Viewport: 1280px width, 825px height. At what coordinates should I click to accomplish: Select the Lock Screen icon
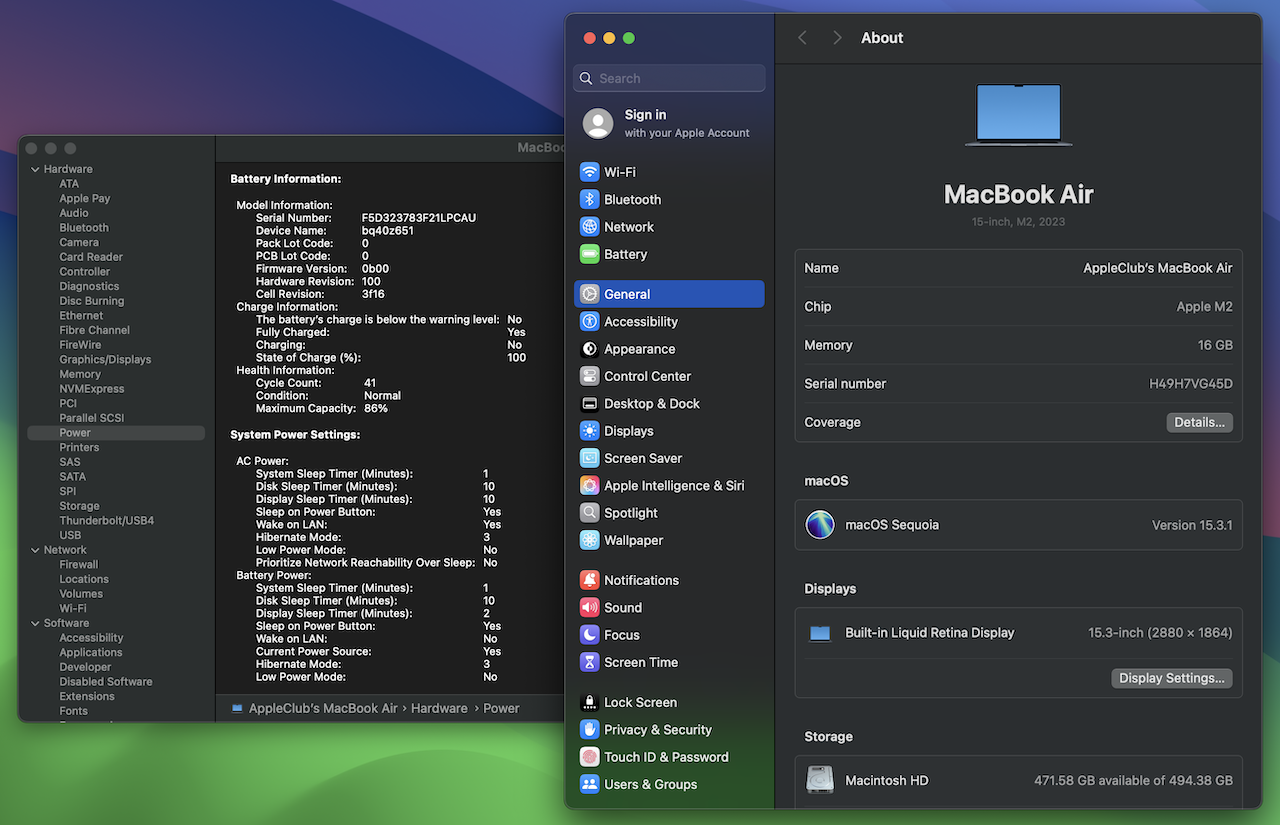(x=590, y=702)
